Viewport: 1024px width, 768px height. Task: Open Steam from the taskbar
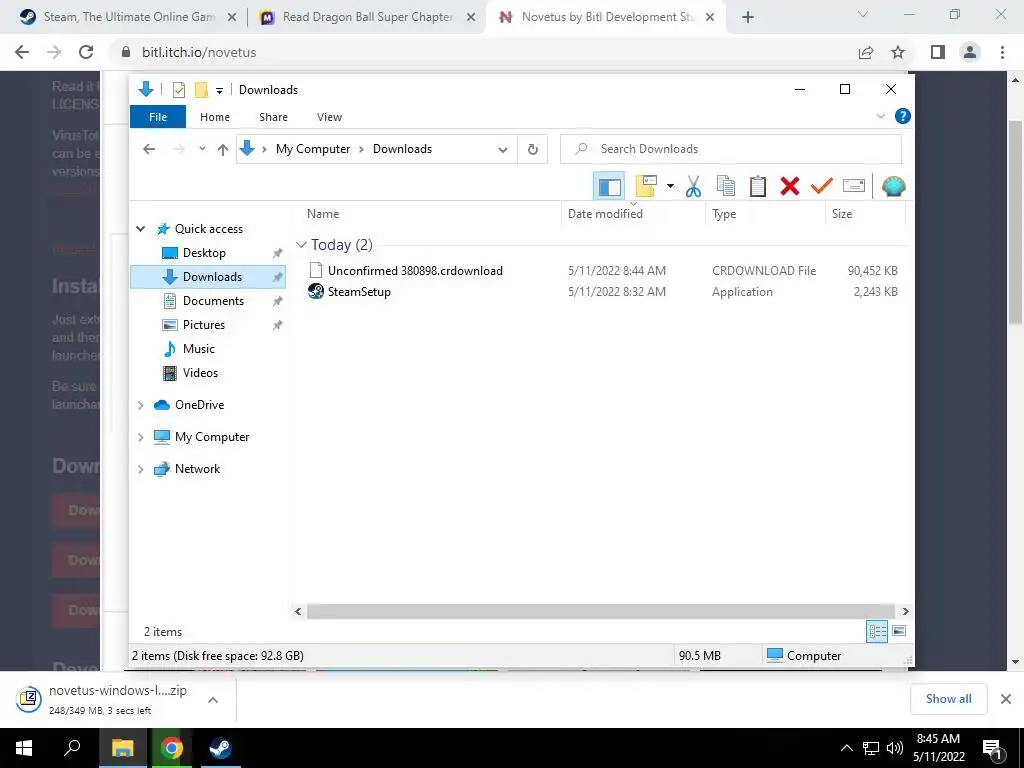pyautogui.click(x=220, y=748)
